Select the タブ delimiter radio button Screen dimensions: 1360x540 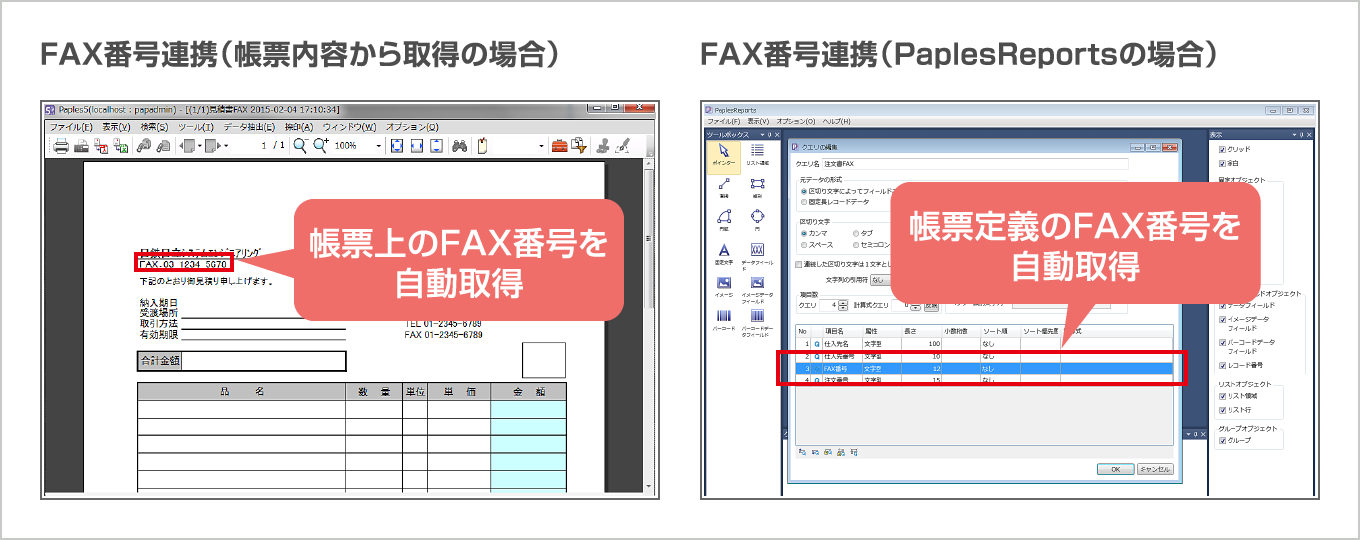[x=856, y=233]
